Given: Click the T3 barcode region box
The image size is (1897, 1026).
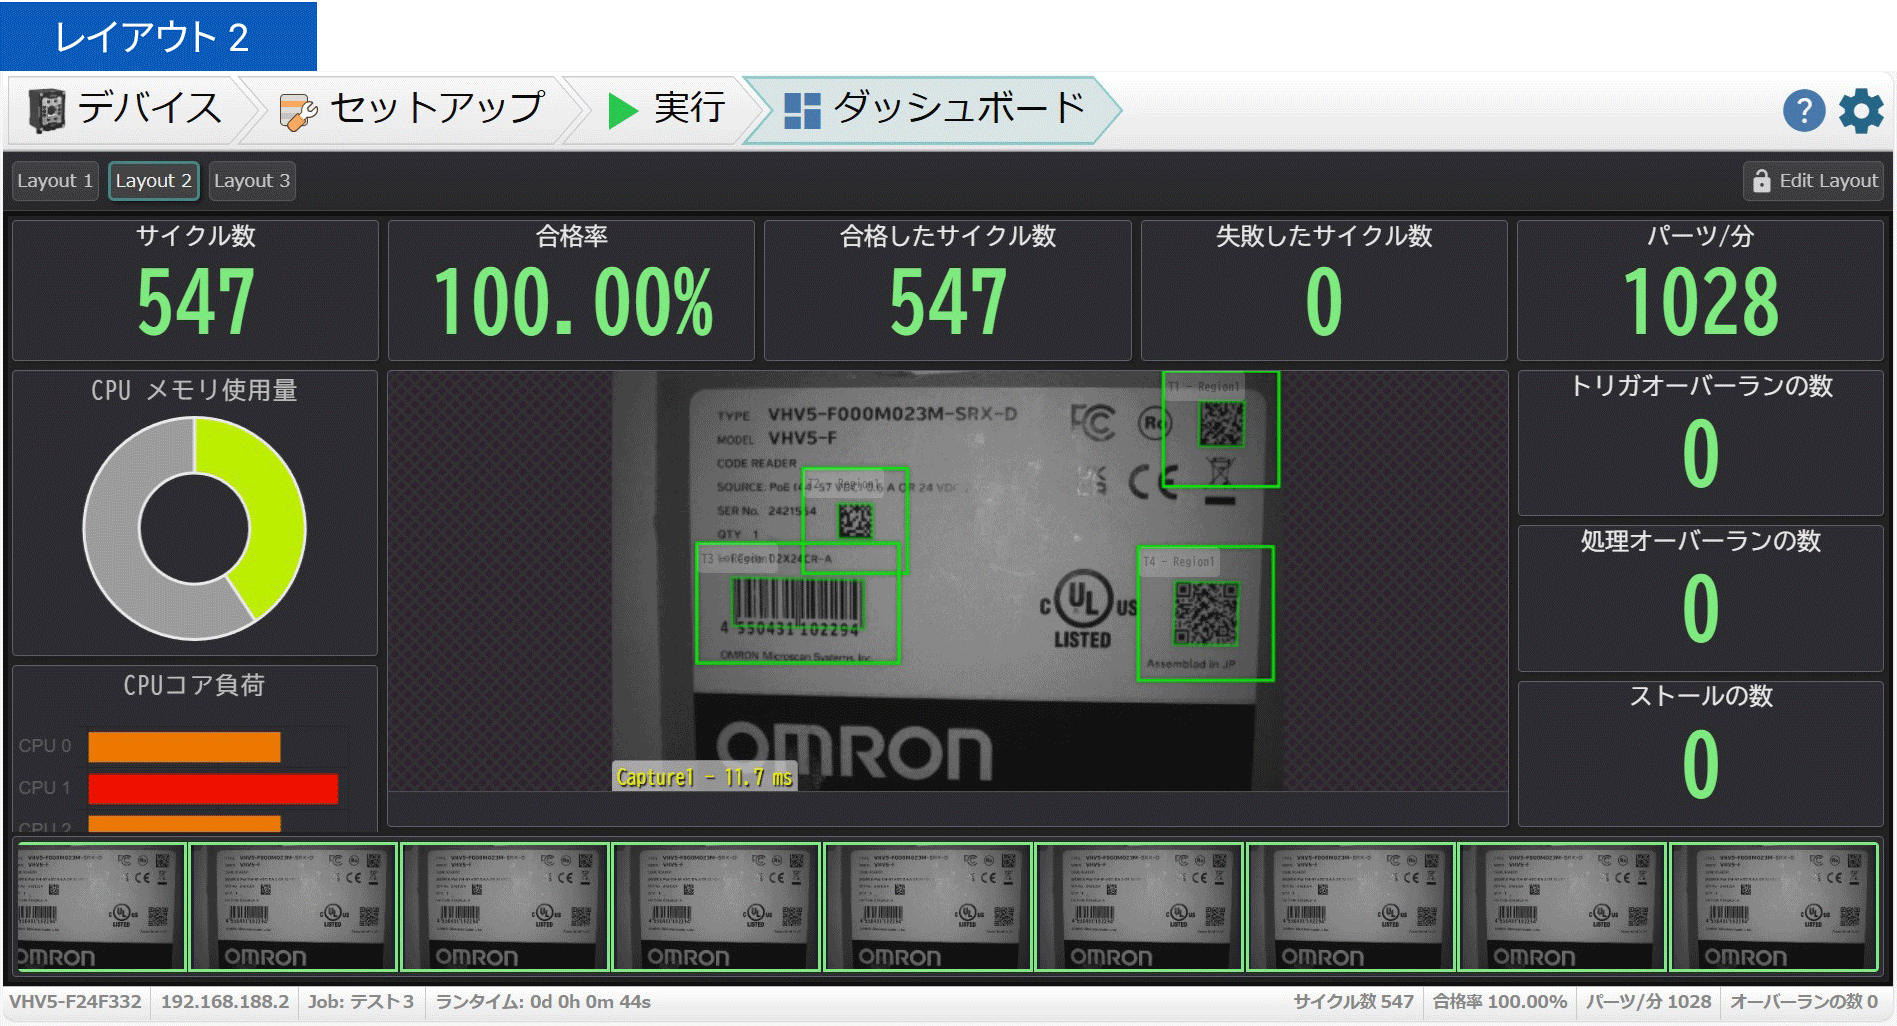Looking at the screenshot, I should pyautogui.click(x=797, y=603).
